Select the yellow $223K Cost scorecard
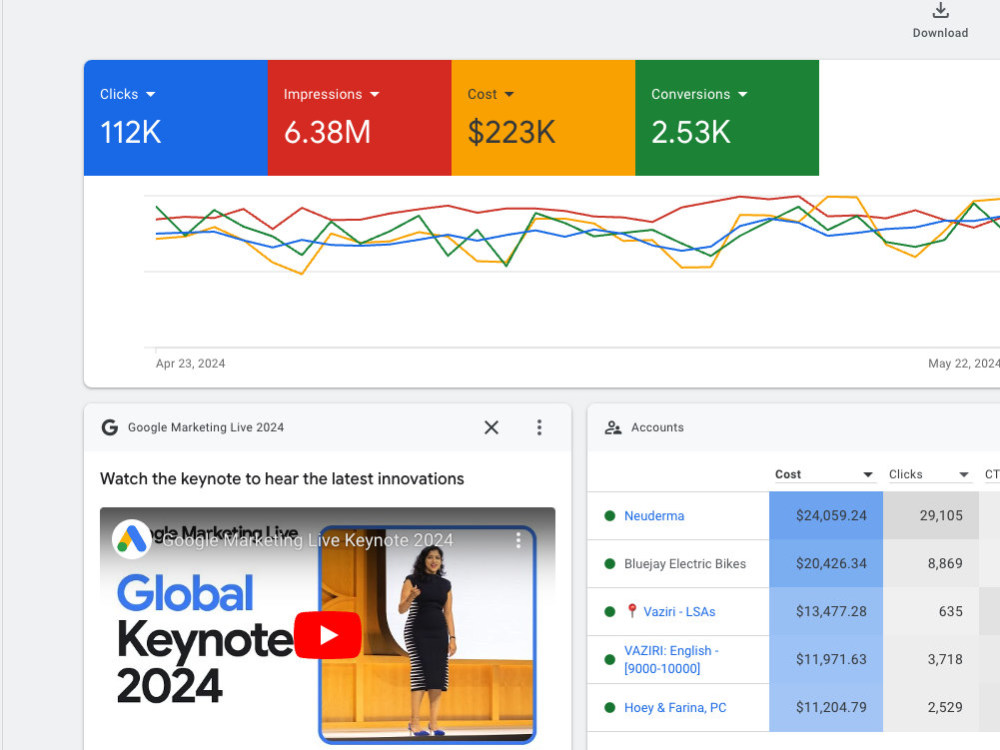Image resolution: width=1000 pixels, height=750 pixels. pos(543,118)
